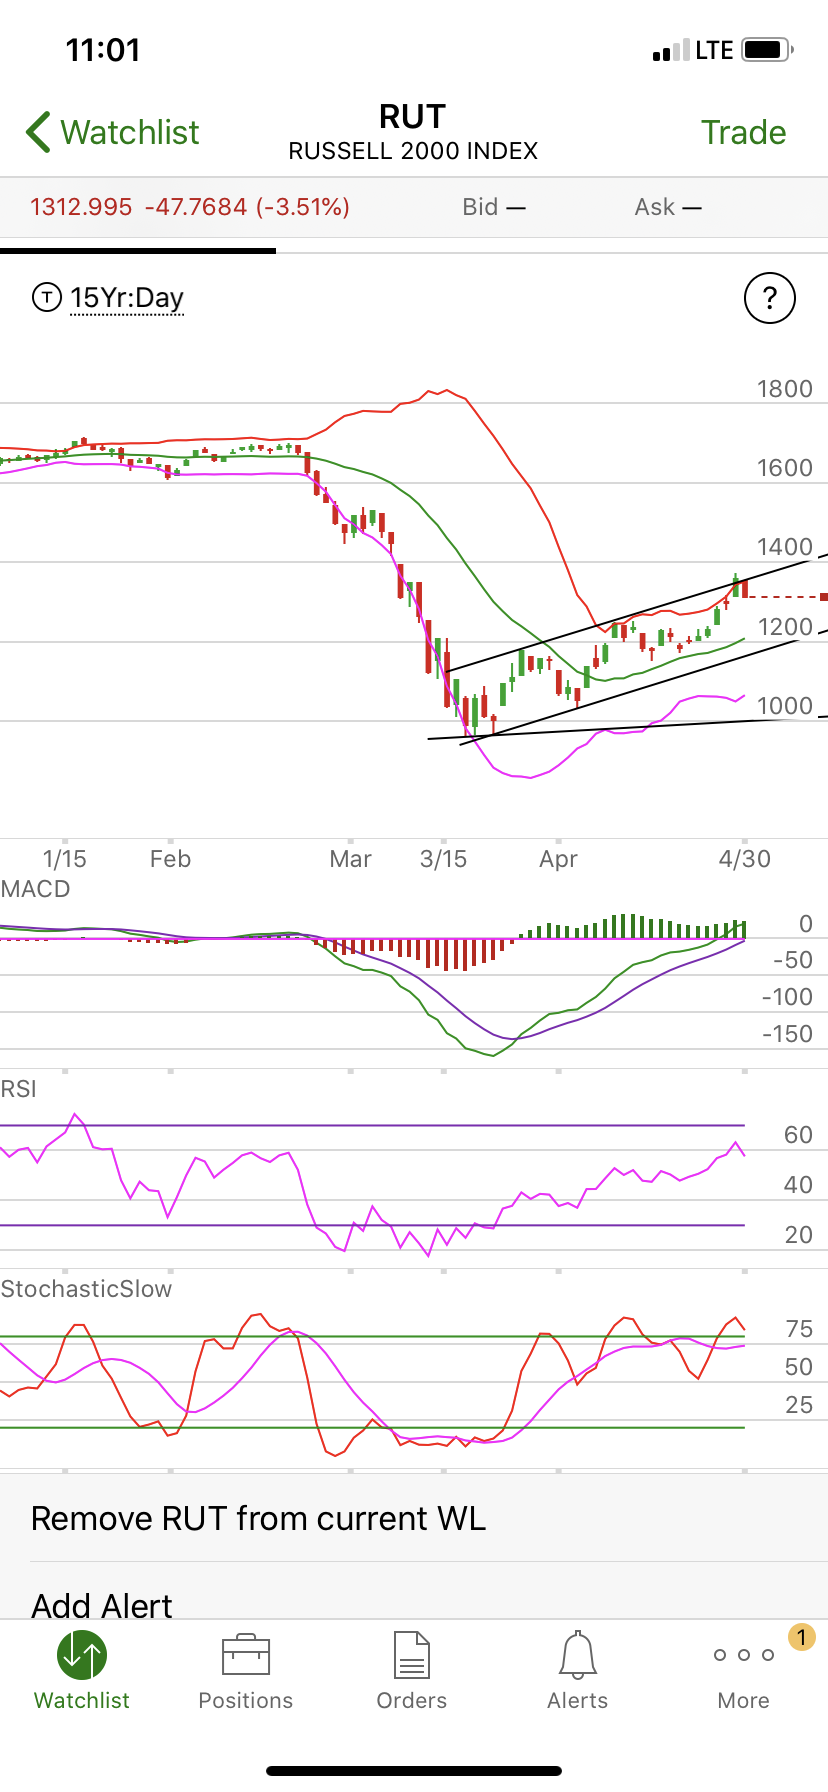This screenshot has height=1792, width=828.
Task: Select Remove RUT from current WL
Action: [x=258, y=1518]
